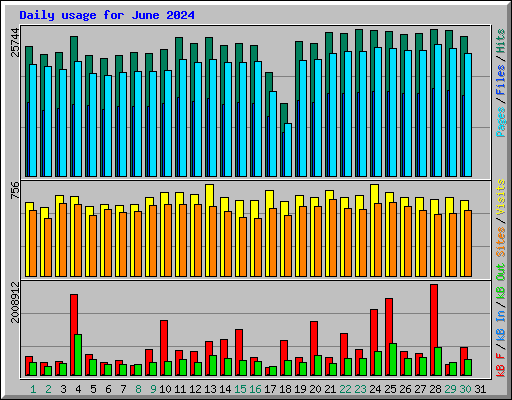Screen dimensions: 512x400
Task: Click the 756 visits axis value
Action: (15, 190)
